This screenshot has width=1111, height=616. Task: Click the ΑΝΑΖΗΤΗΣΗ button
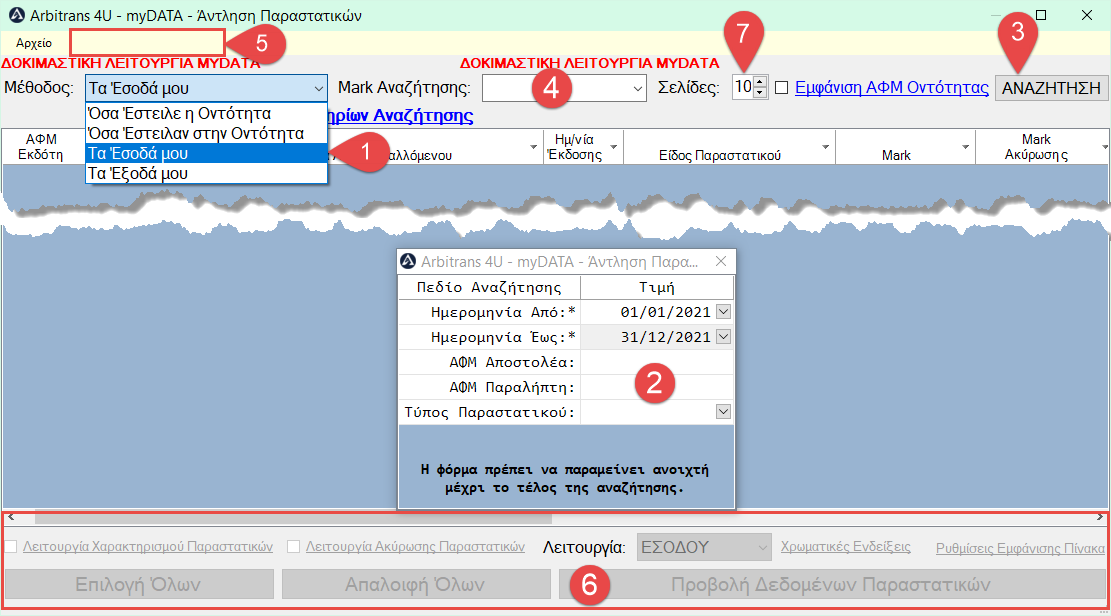click(1051, 88)
